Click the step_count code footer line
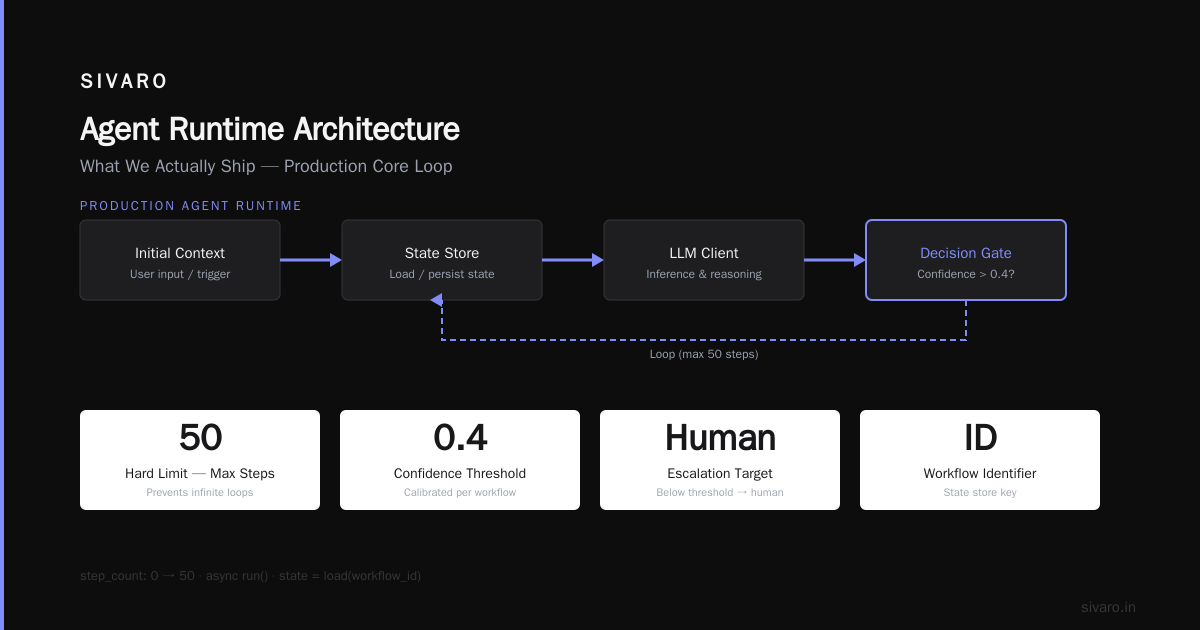Image resolution: width=1200 pixels, height=630 pixels. (x=250, y=576)
